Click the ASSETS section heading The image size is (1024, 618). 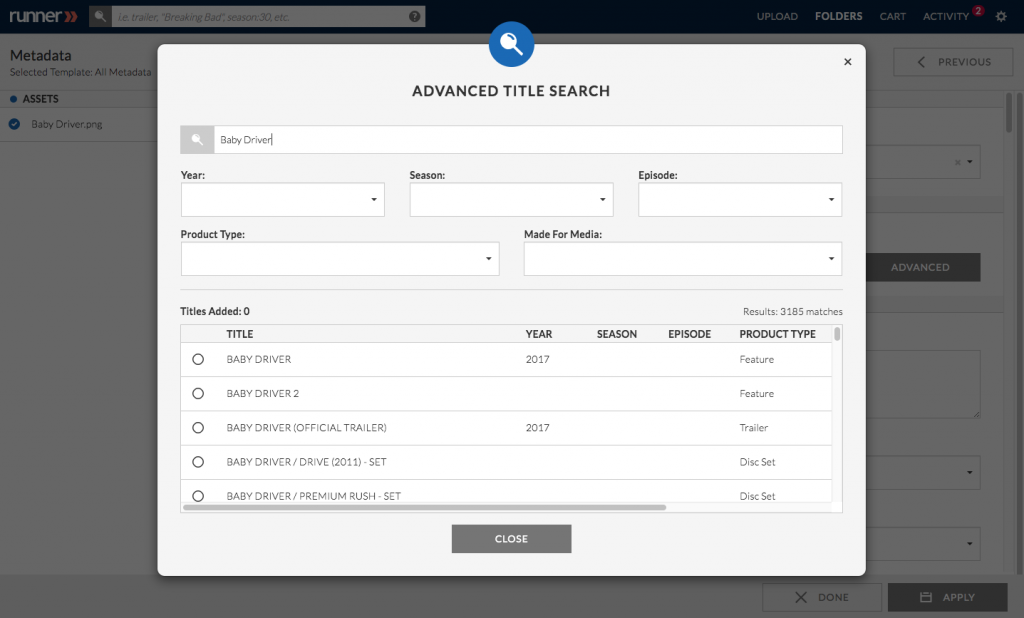click(x=40, y=99)
